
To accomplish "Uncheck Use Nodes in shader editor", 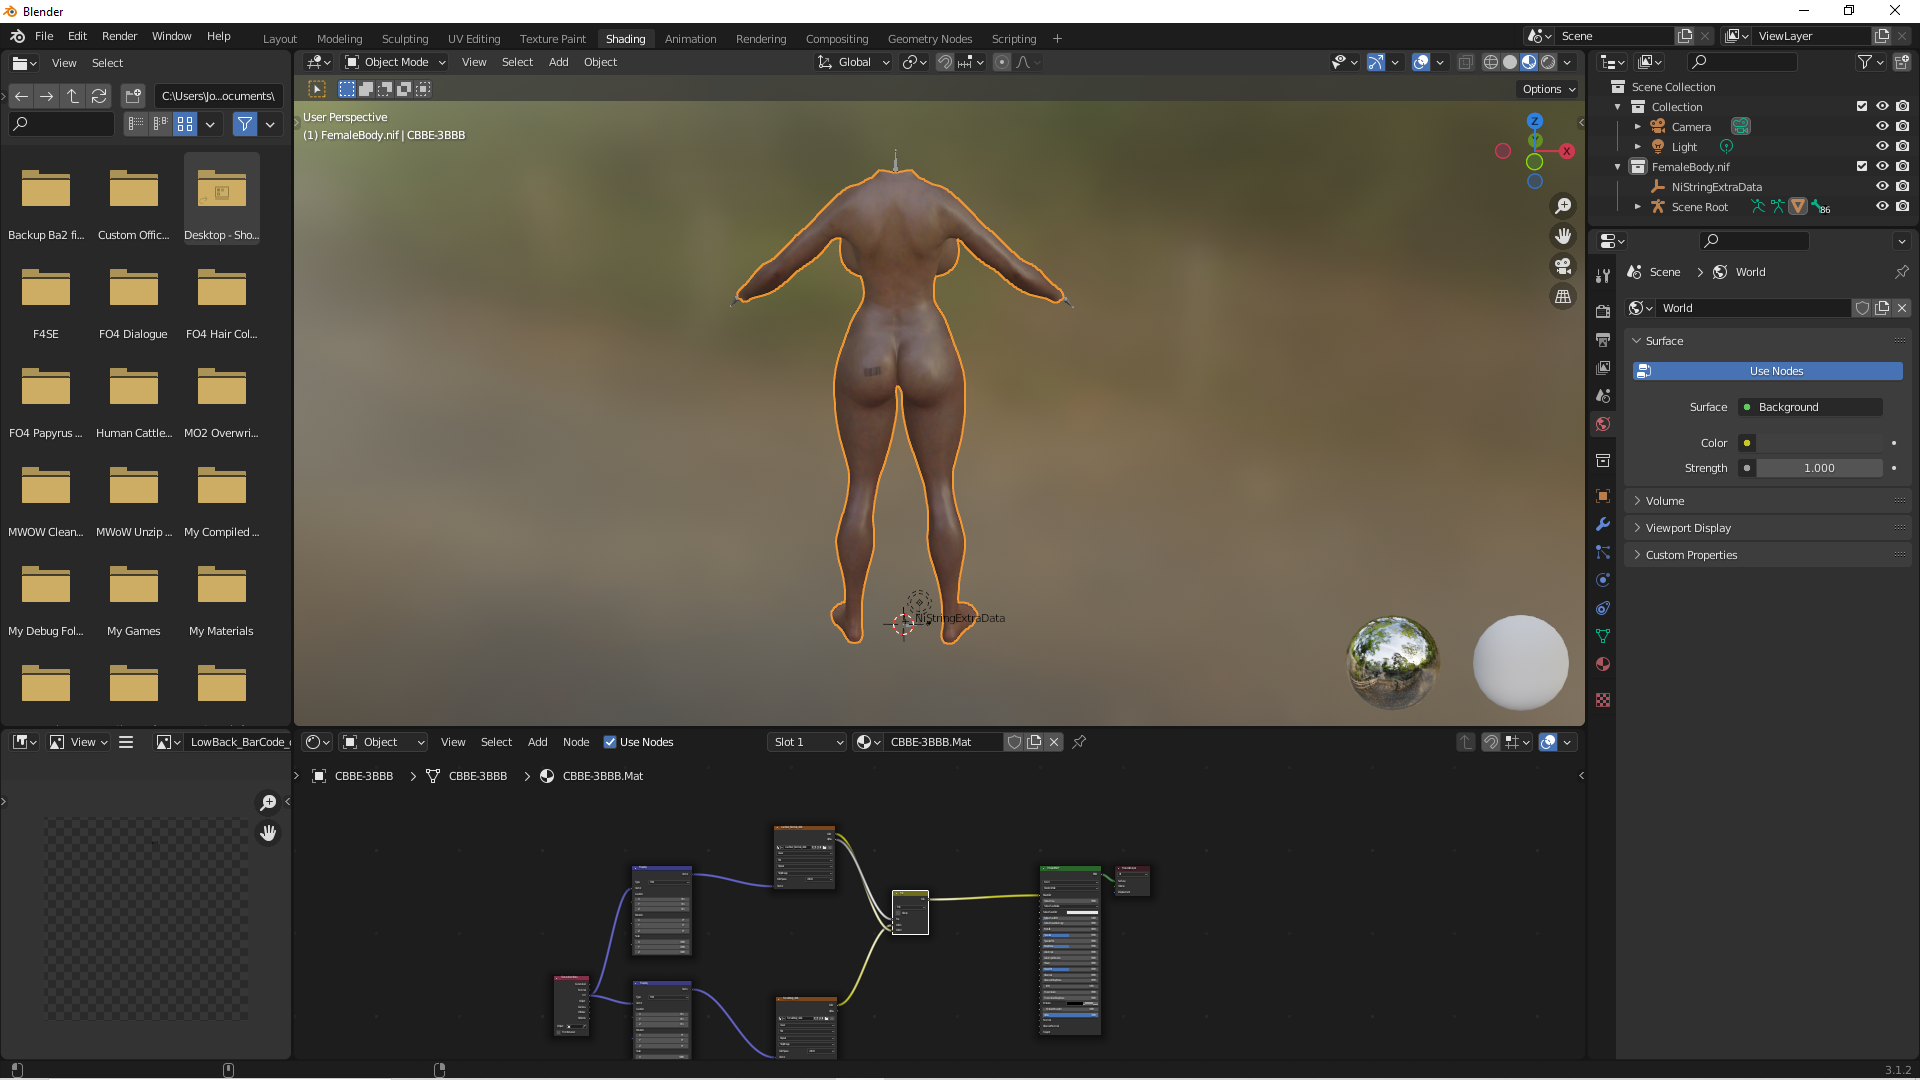I will click(x=610, y=742).
